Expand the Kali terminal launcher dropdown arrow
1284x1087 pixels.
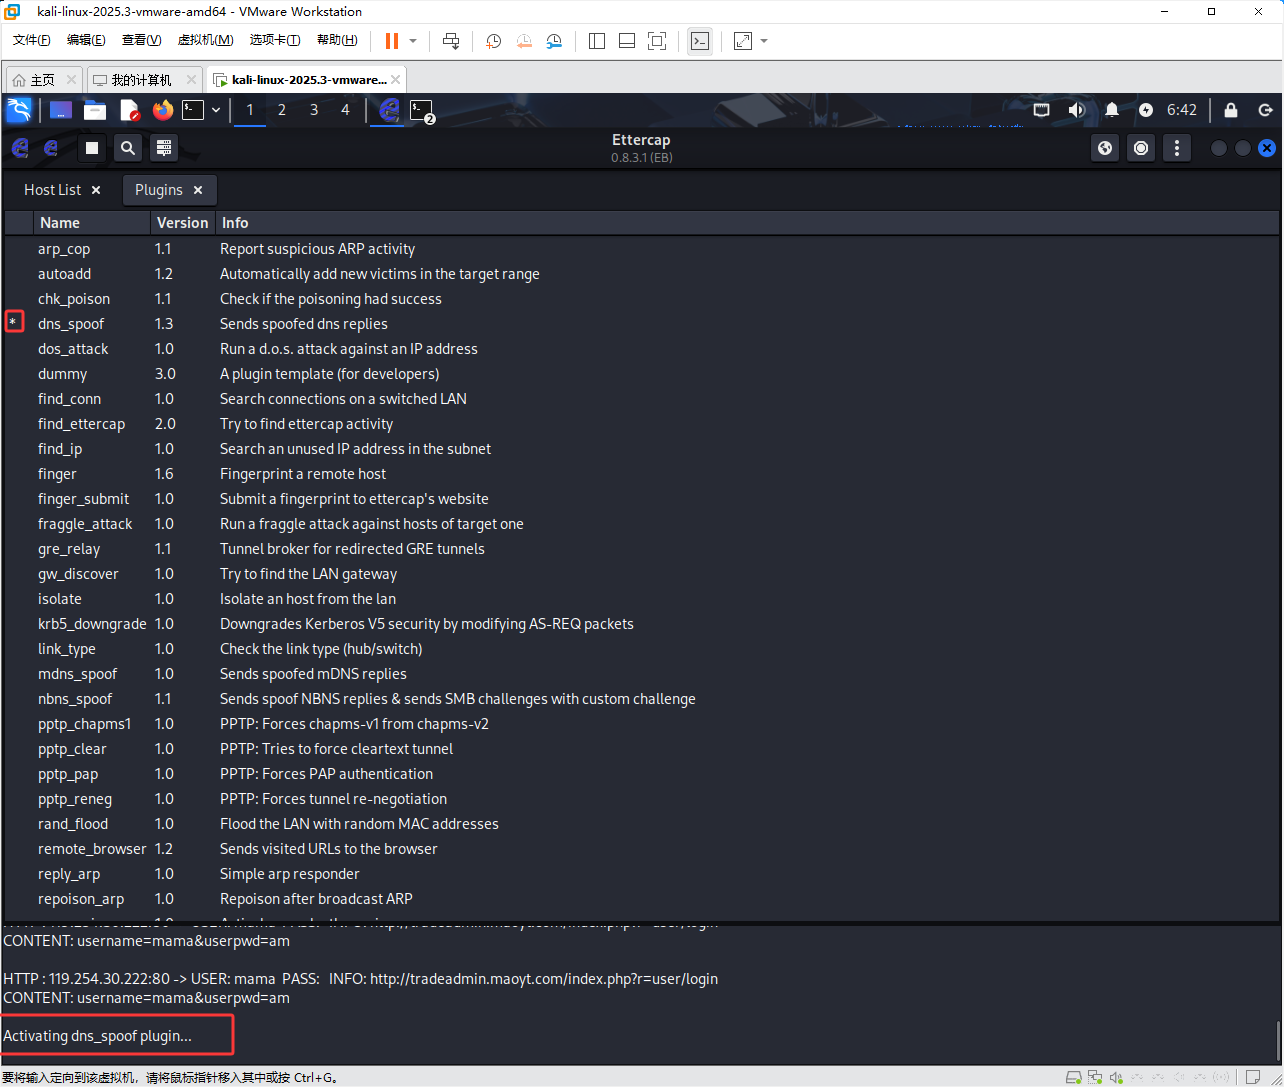click(215, 110)
